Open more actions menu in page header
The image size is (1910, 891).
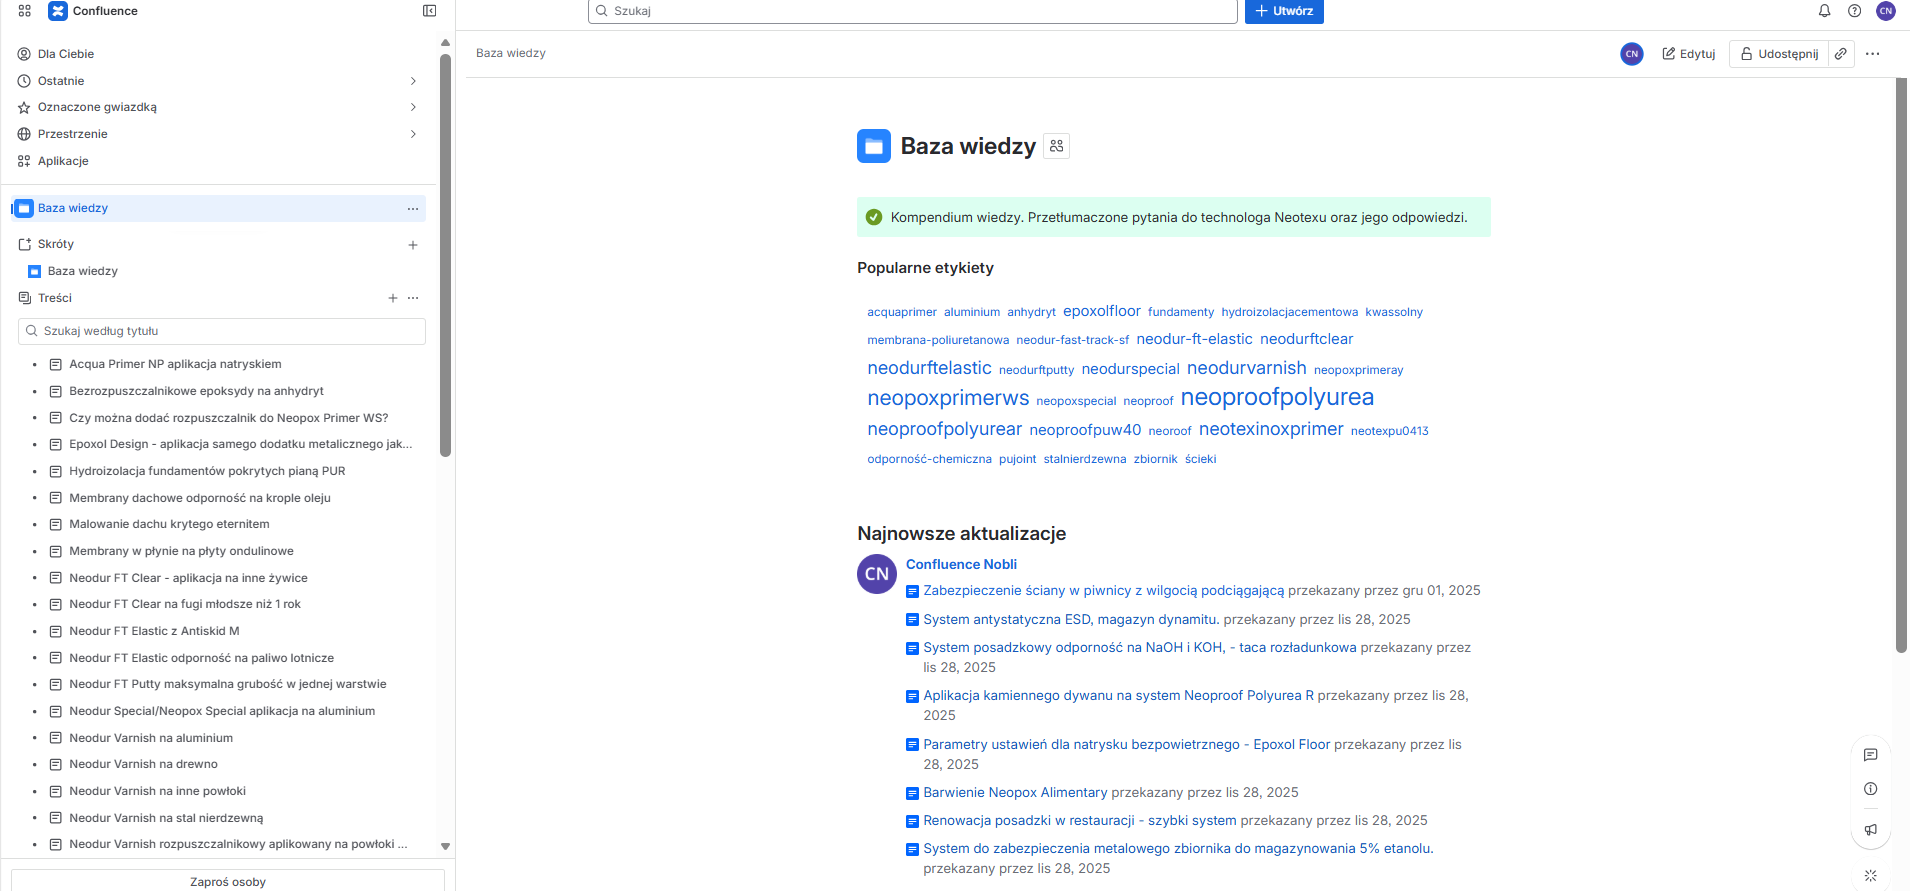1872,54
